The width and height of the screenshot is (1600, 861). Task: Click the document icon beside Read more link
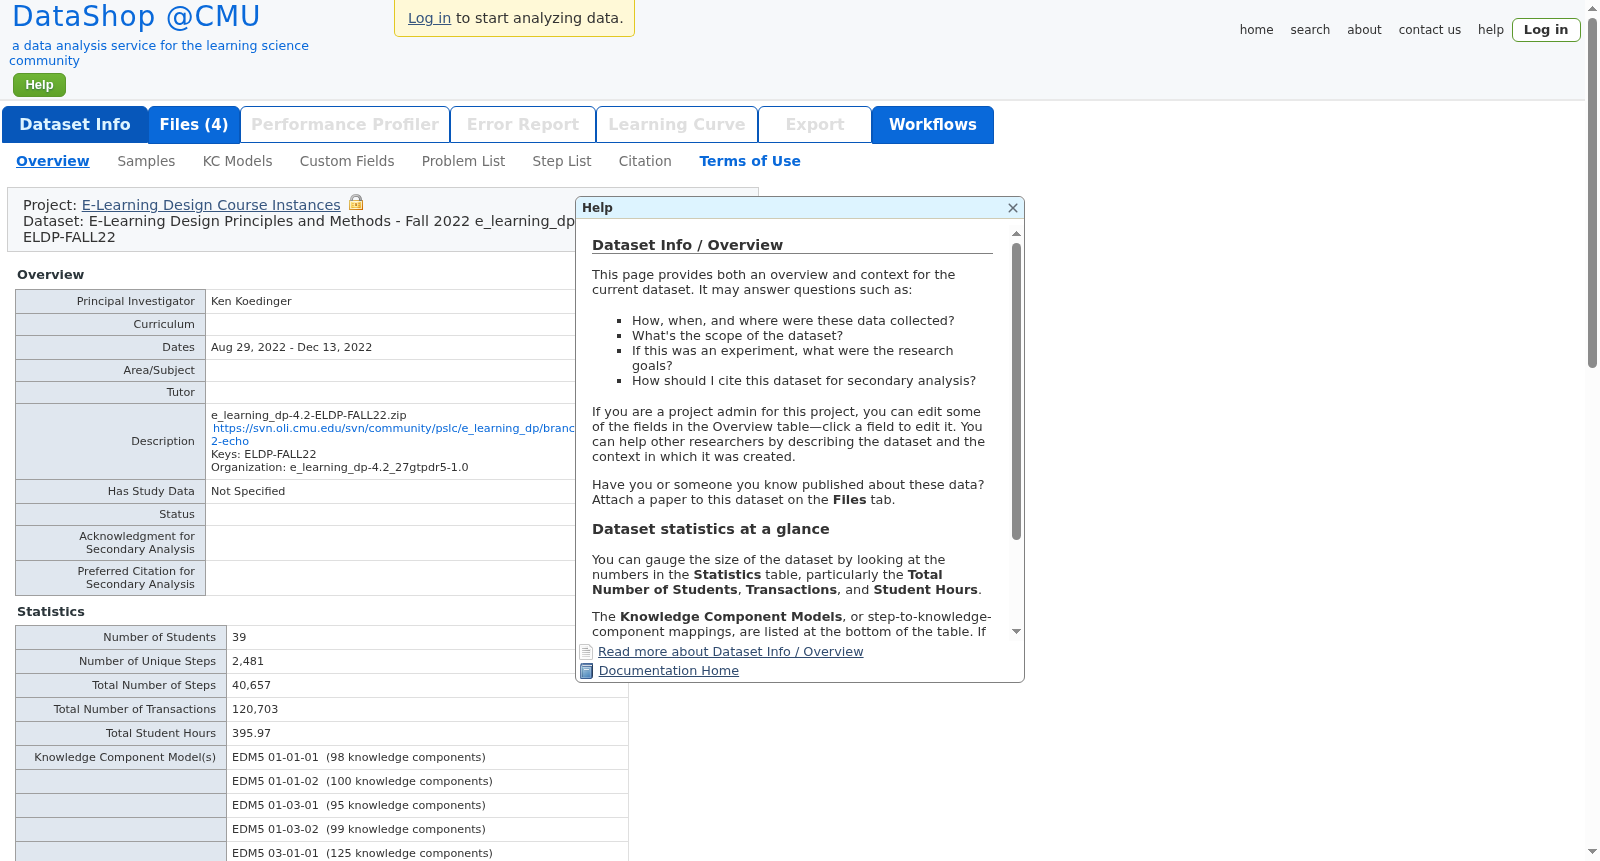[587, 652]
